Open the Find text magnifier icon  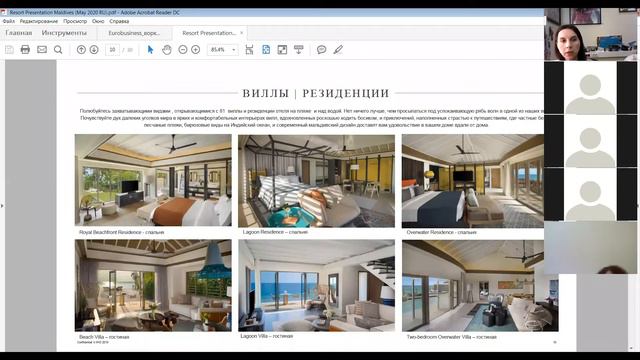click(x=58, y=50)
